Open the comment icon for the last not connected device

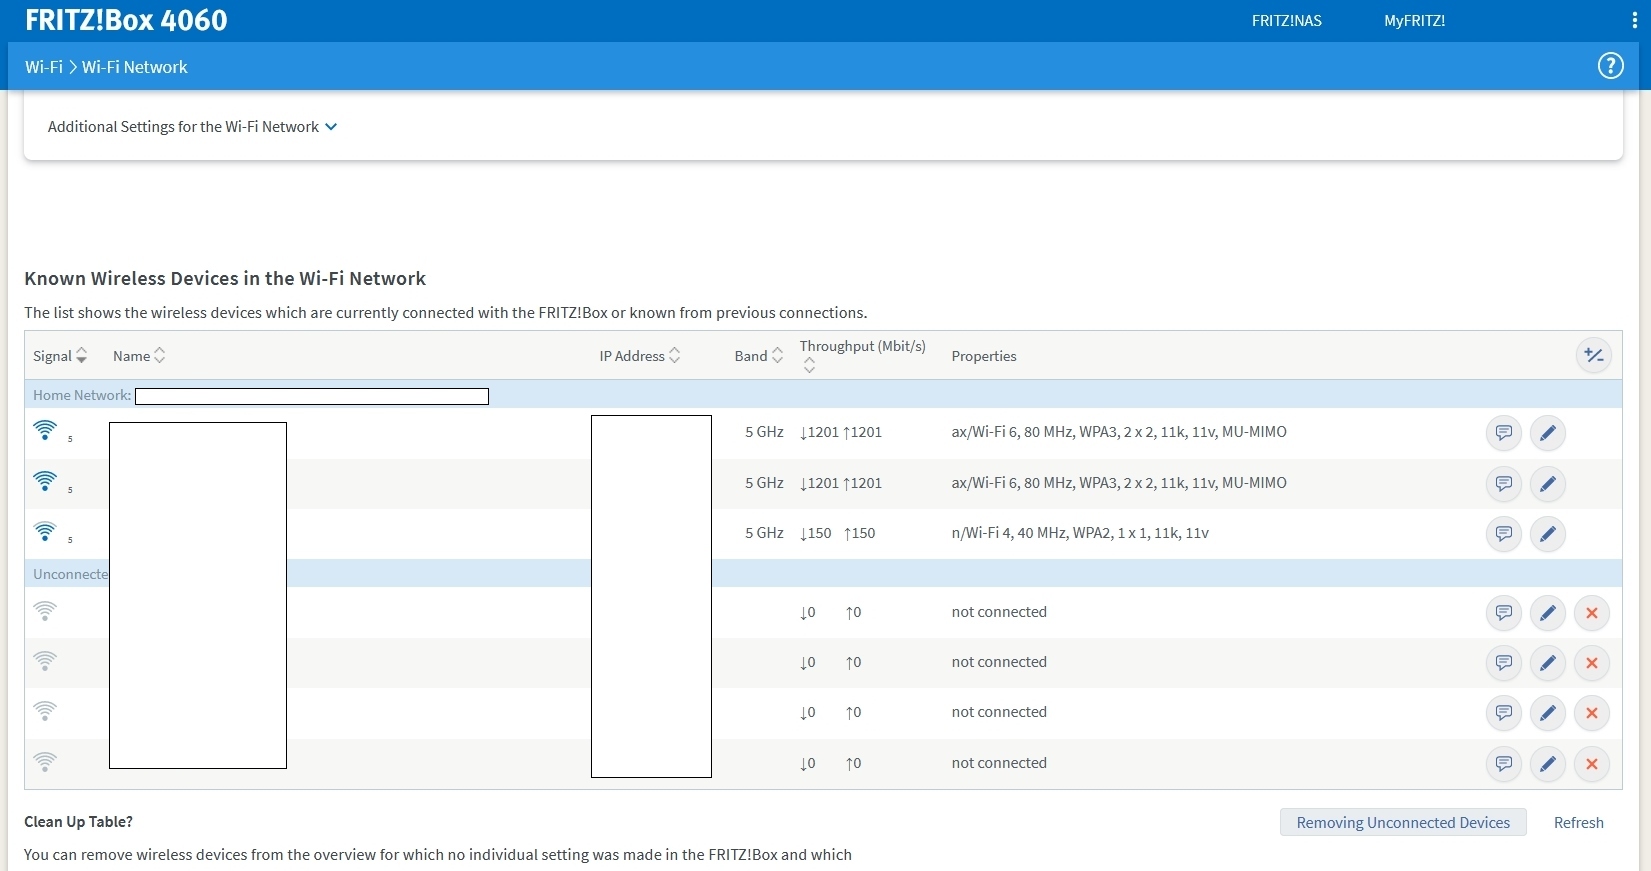(1503, 764)
